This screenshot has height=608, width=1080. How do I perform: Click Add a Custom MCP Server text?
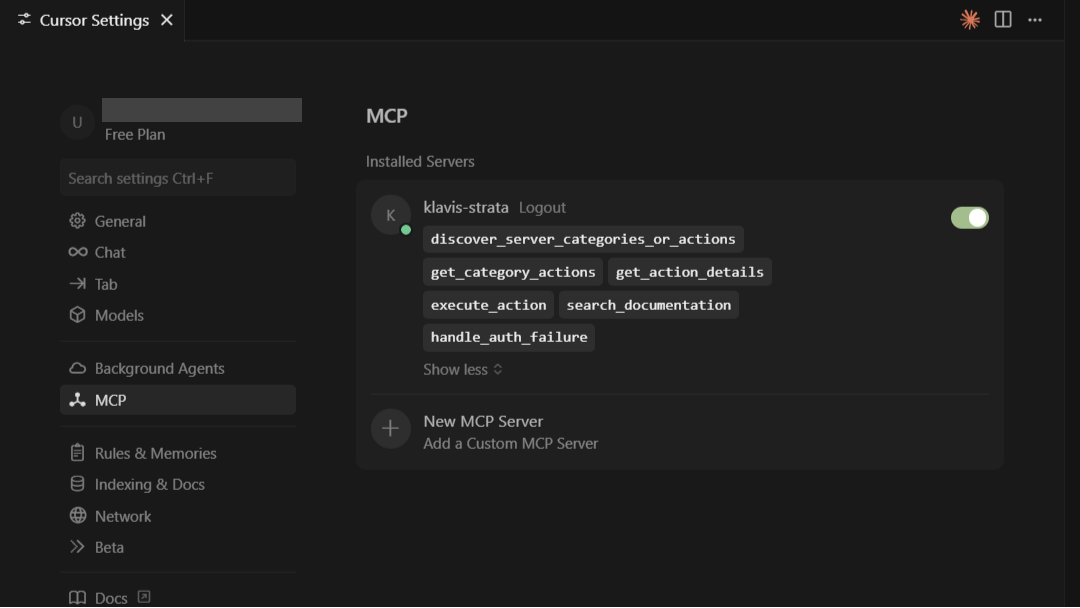[510, 443]
